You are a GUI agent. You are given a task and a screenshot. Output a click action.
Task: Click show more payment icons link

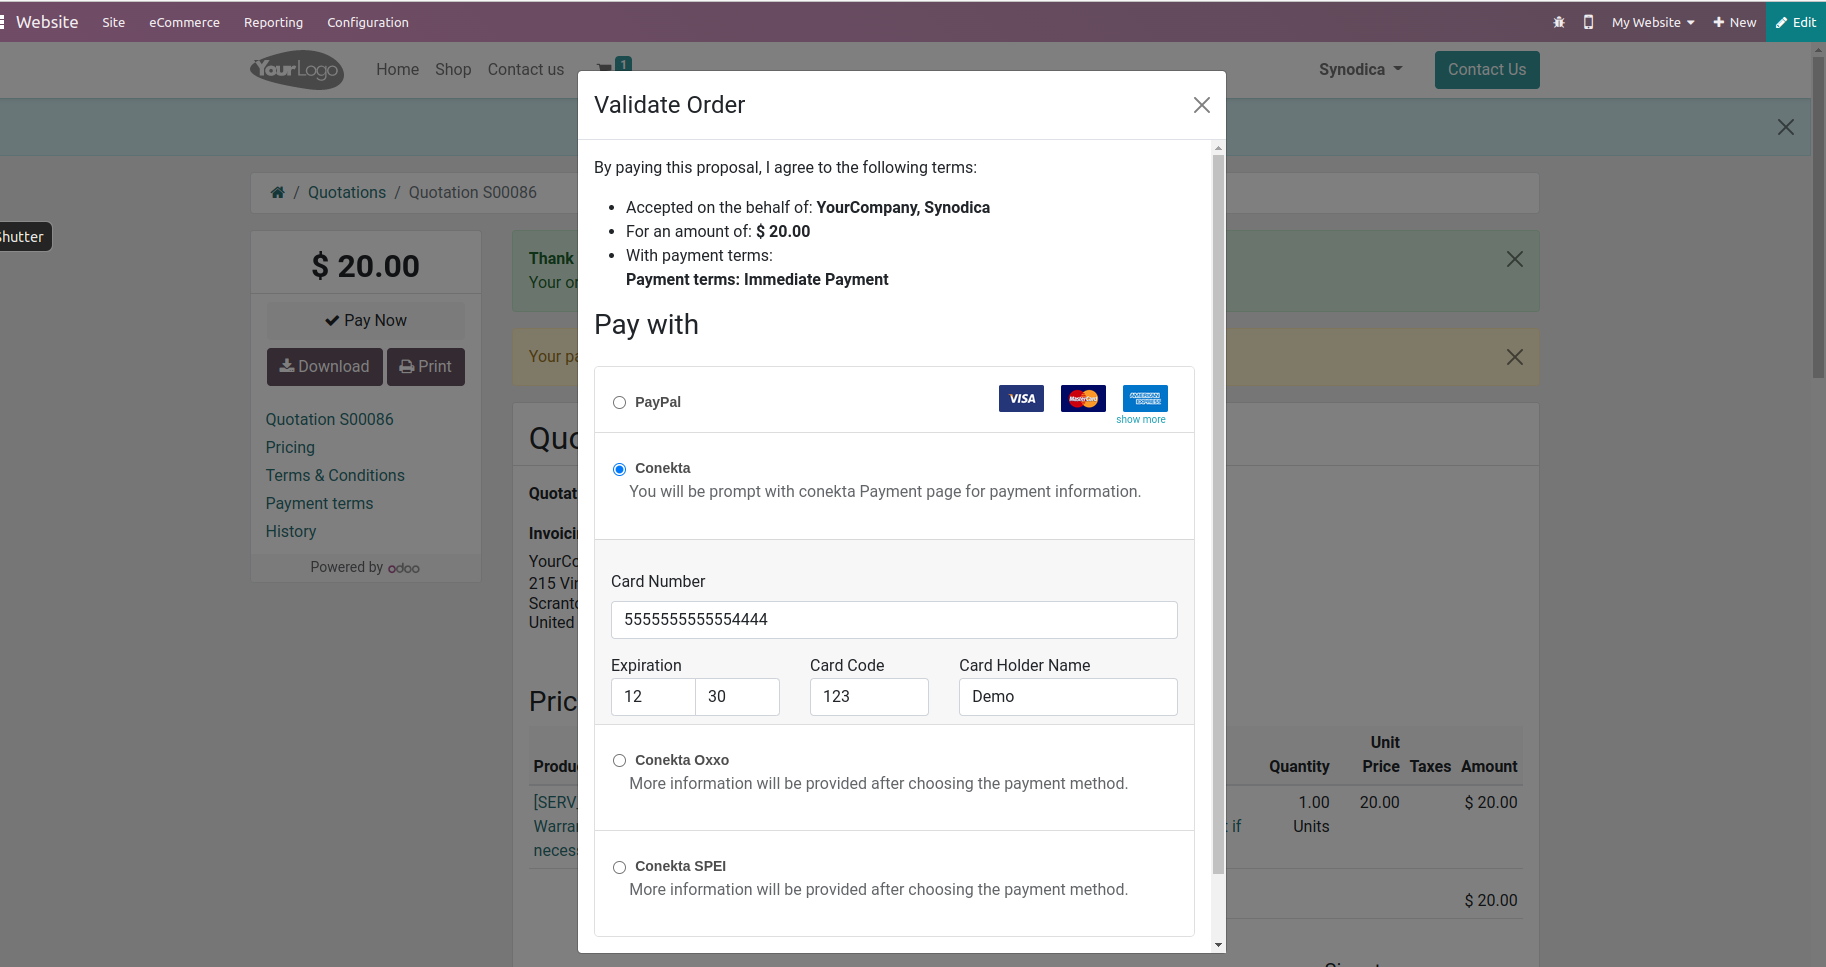pyautogui.click(x=1141, y=420)
